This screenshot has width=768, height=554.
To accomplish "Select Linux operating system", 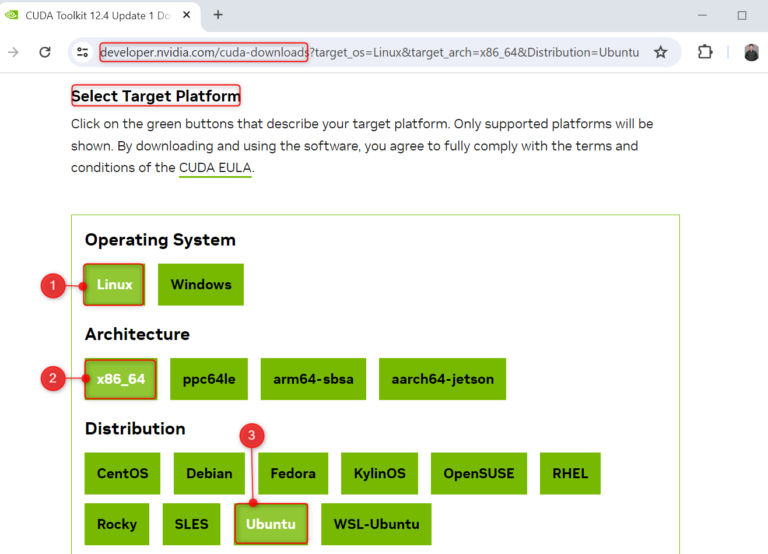I will click(x=114, y=285).
